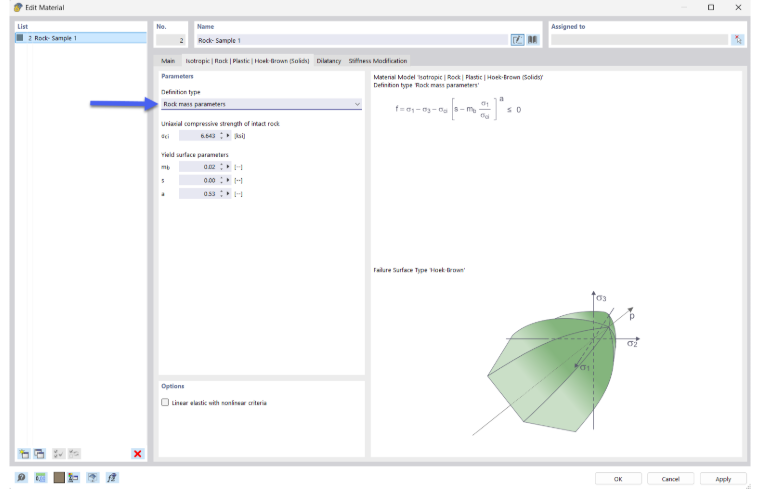Click the Apply button

tap(723, 479)
